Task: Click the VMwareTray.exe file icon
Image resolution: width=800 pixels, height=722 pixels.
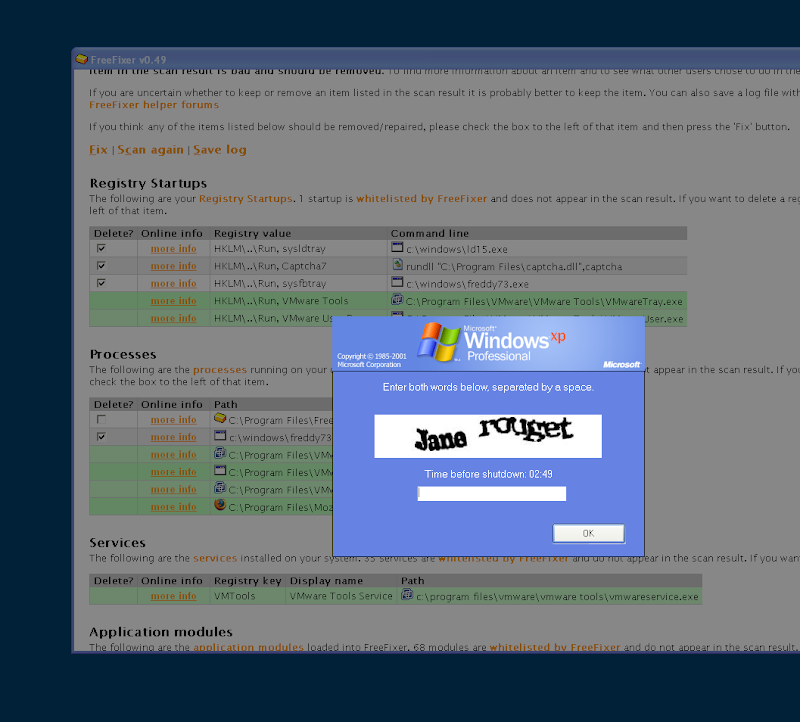Action: 397,300
